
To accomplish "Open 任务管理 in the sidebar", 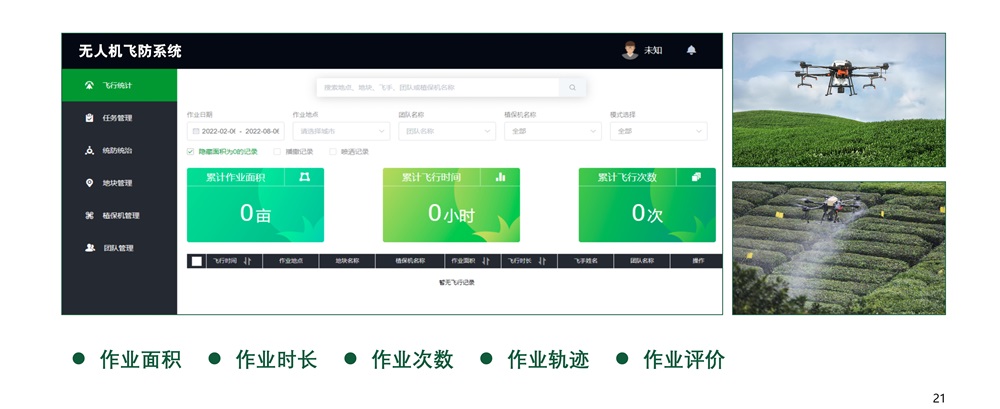I will click(x=117, y=118).
